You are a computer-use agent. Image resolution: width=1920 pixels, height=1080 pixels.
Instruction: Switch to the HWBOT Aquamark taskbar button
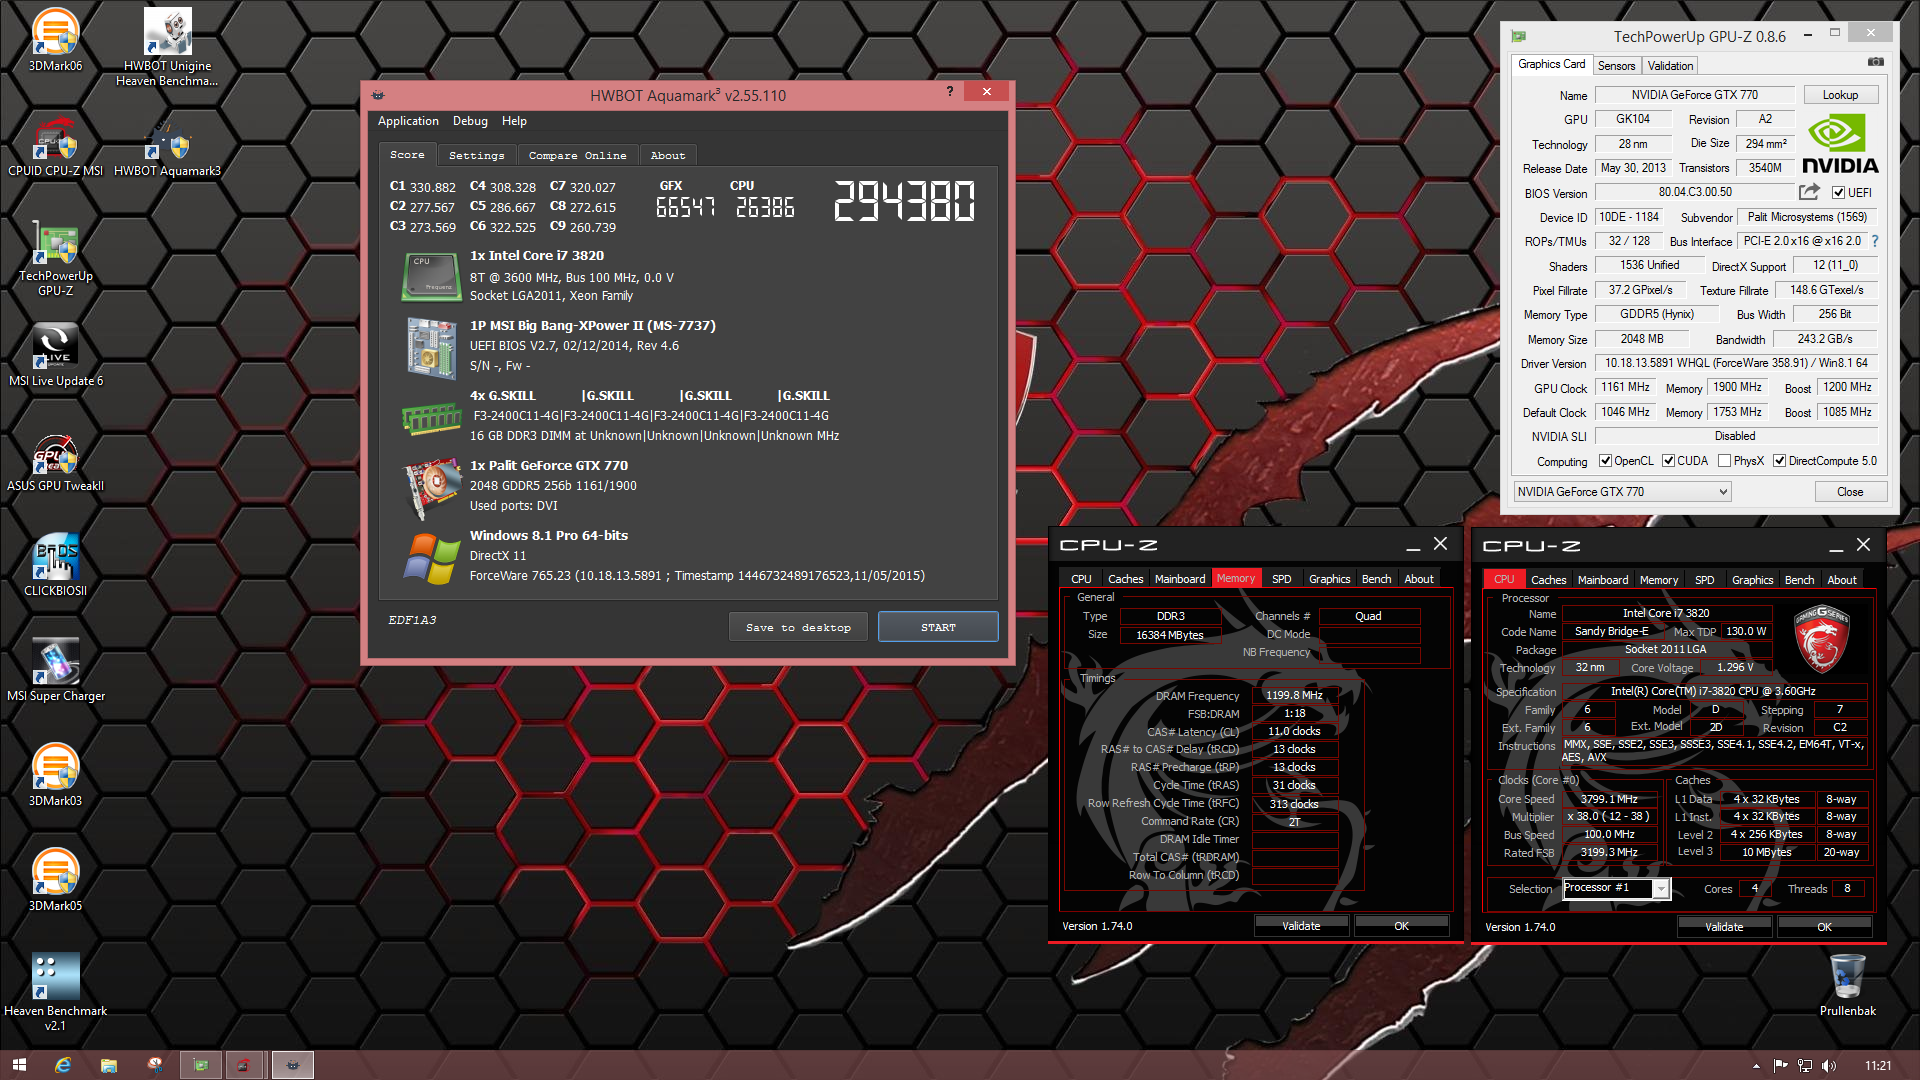293,1065
